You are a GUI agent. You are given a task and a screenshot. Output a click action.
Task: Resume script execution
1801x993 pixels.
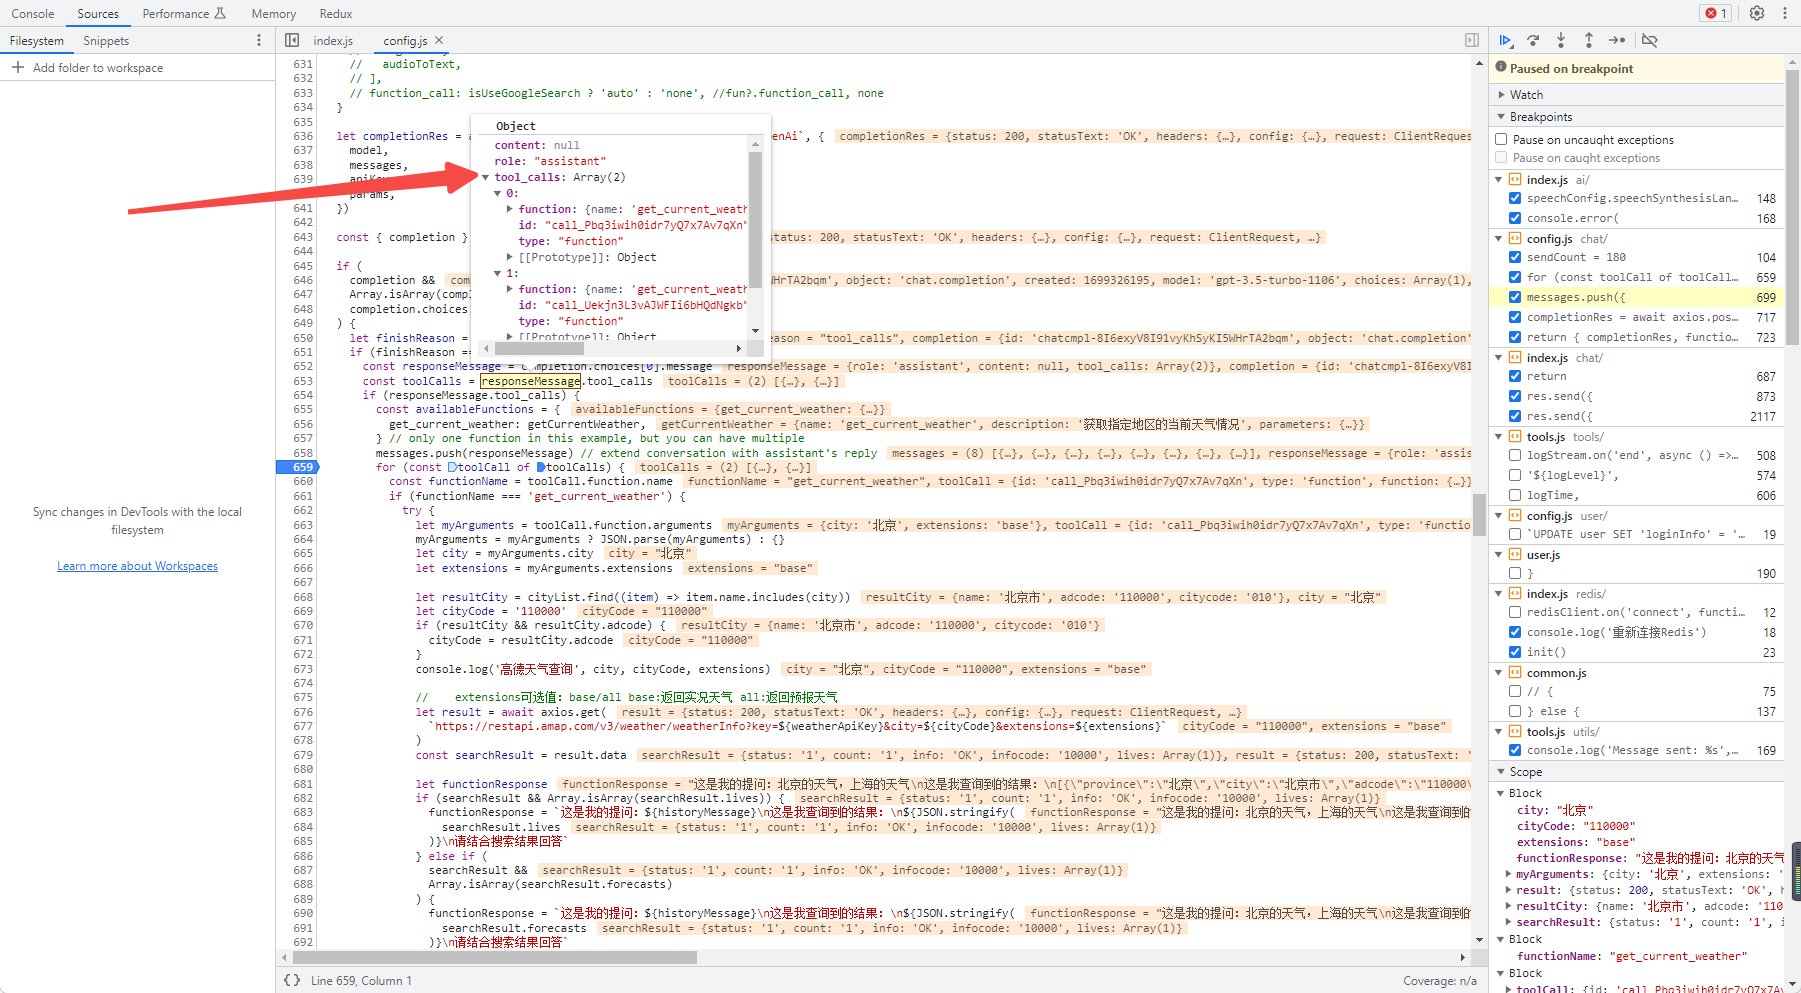tap(1505, 40)
